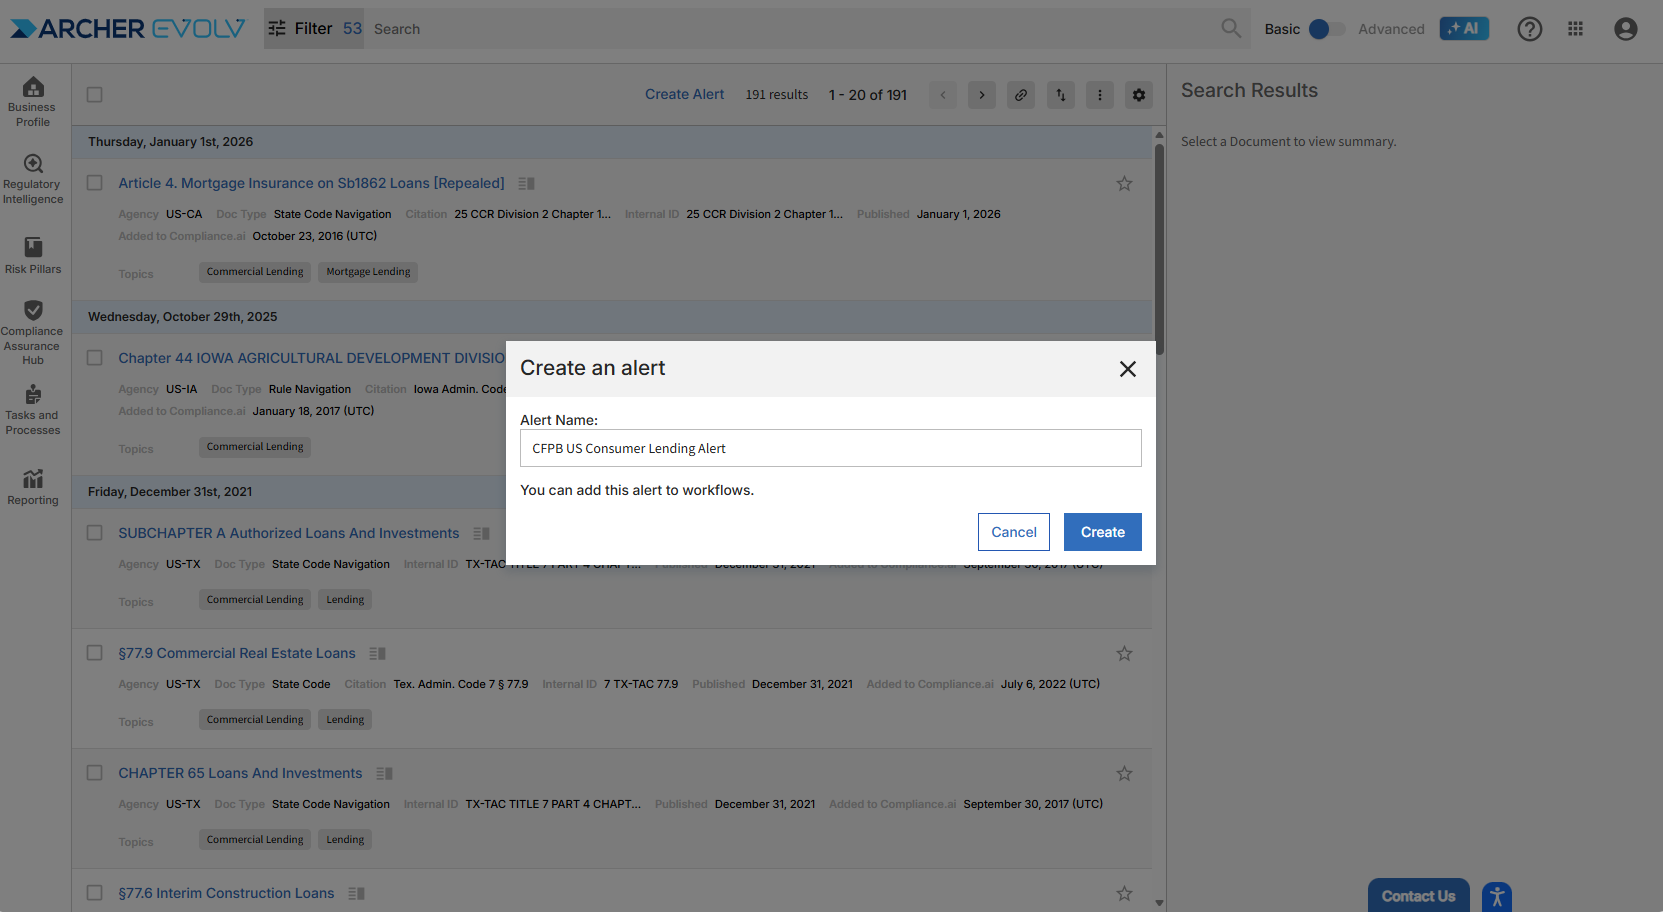Open the AI assistant button
This screenshot has width=1663, height=912.
pyautogui.click(x=1463, y=29)
